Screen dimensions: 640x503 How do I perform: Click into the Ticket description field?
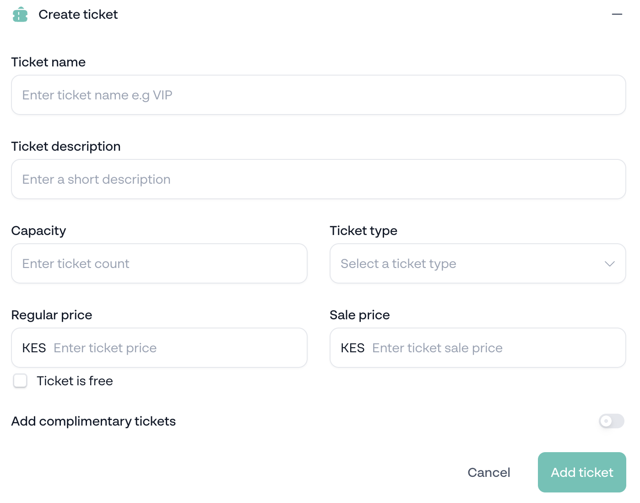(x=318, y=179)
